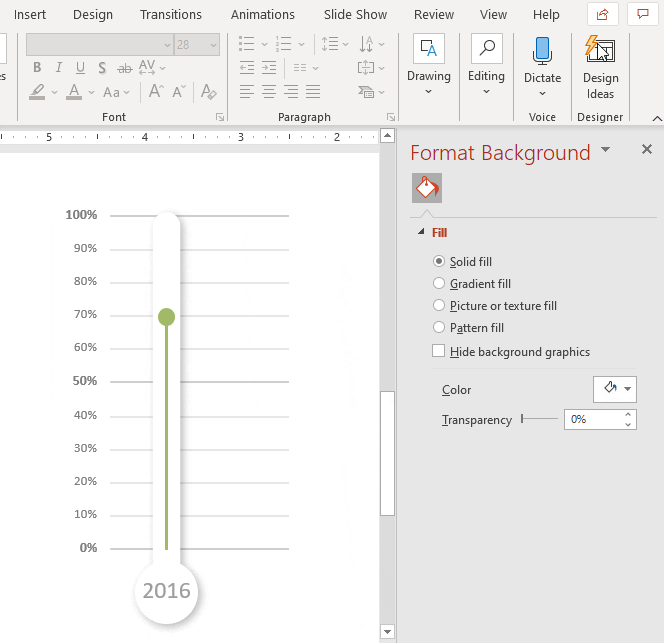Click Design Ideas button
664x643 pixels.
[600, 67]
